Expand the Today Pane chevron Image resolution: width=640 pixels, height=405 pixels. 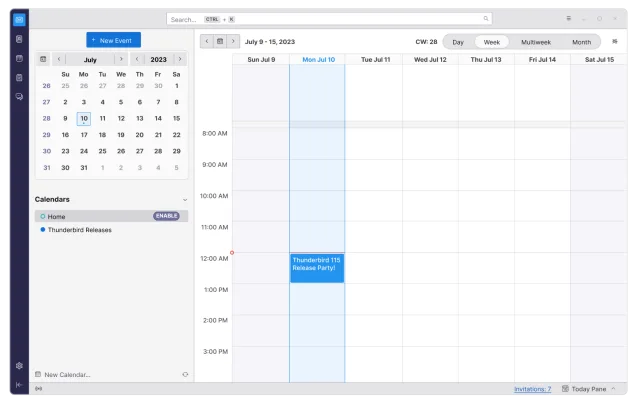(613, 389)
